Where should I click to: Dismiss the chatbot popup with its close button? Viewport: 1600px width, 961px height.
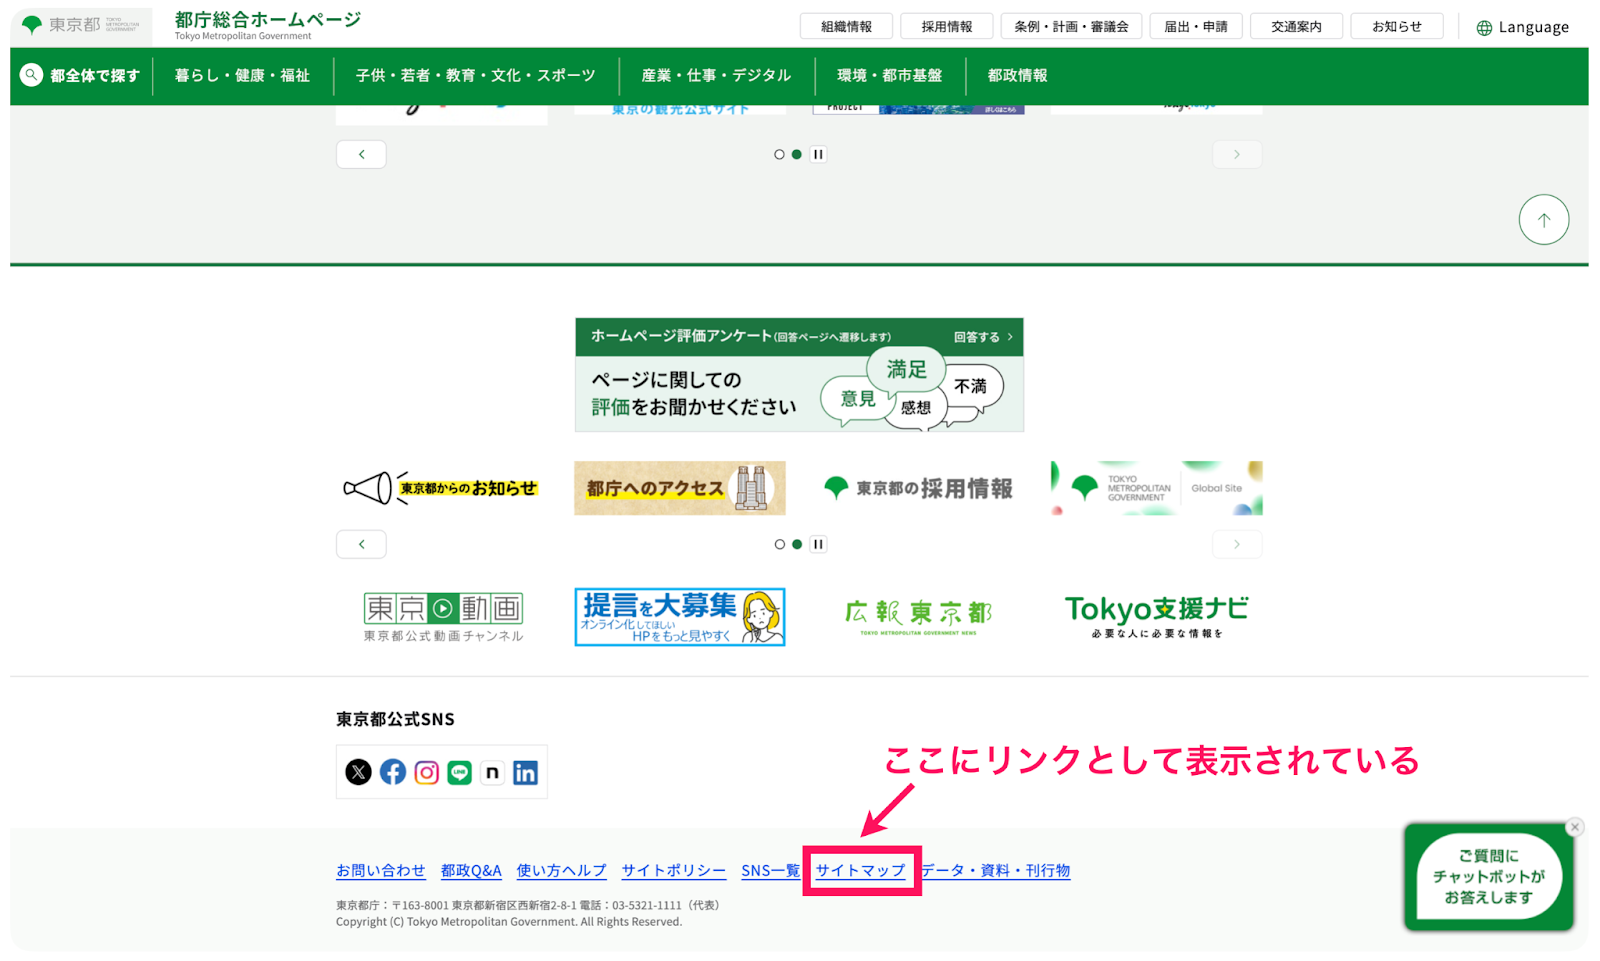pyautogui.click(x=1574, y=827)
